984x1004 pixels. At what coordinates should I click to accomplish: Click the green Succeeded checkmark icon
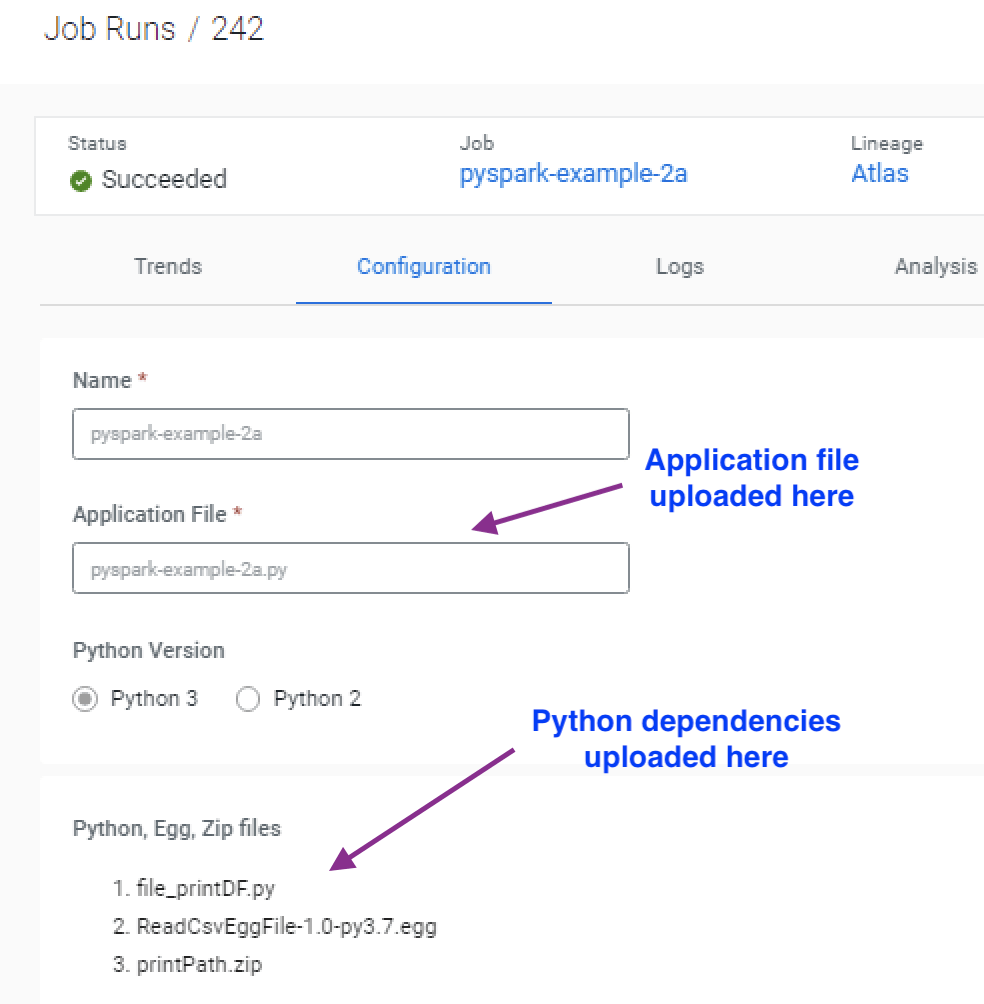[x=82, y=181]
